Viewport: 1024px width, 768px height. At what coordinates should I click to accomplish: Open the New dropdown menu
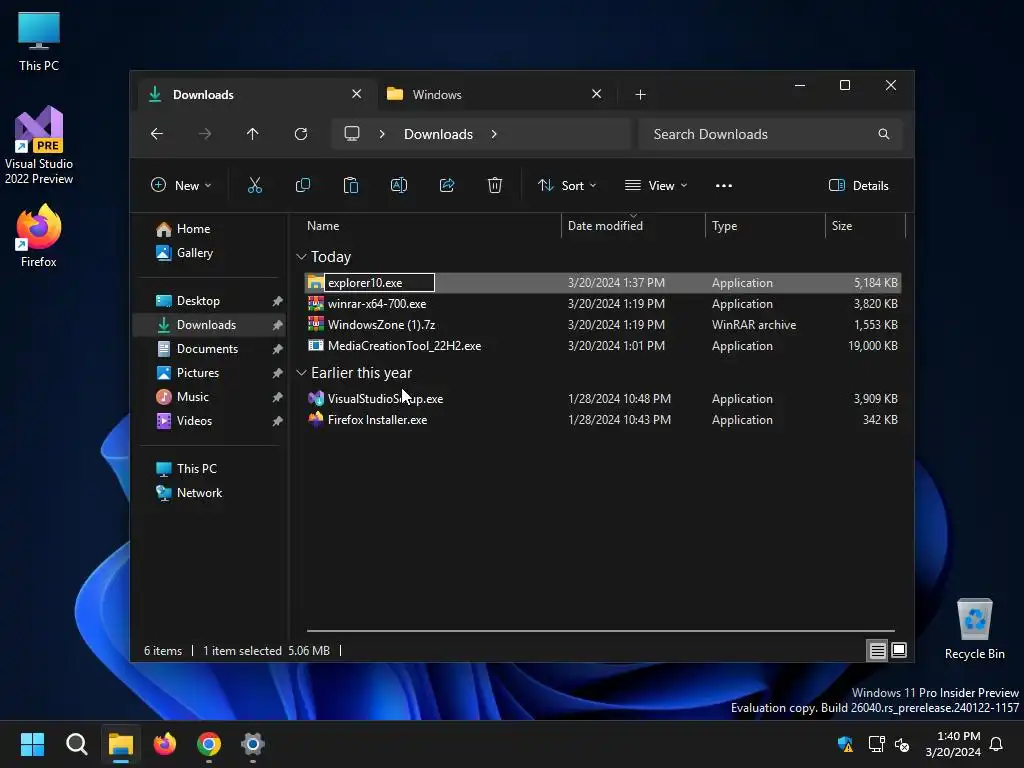tap(181, 185)
